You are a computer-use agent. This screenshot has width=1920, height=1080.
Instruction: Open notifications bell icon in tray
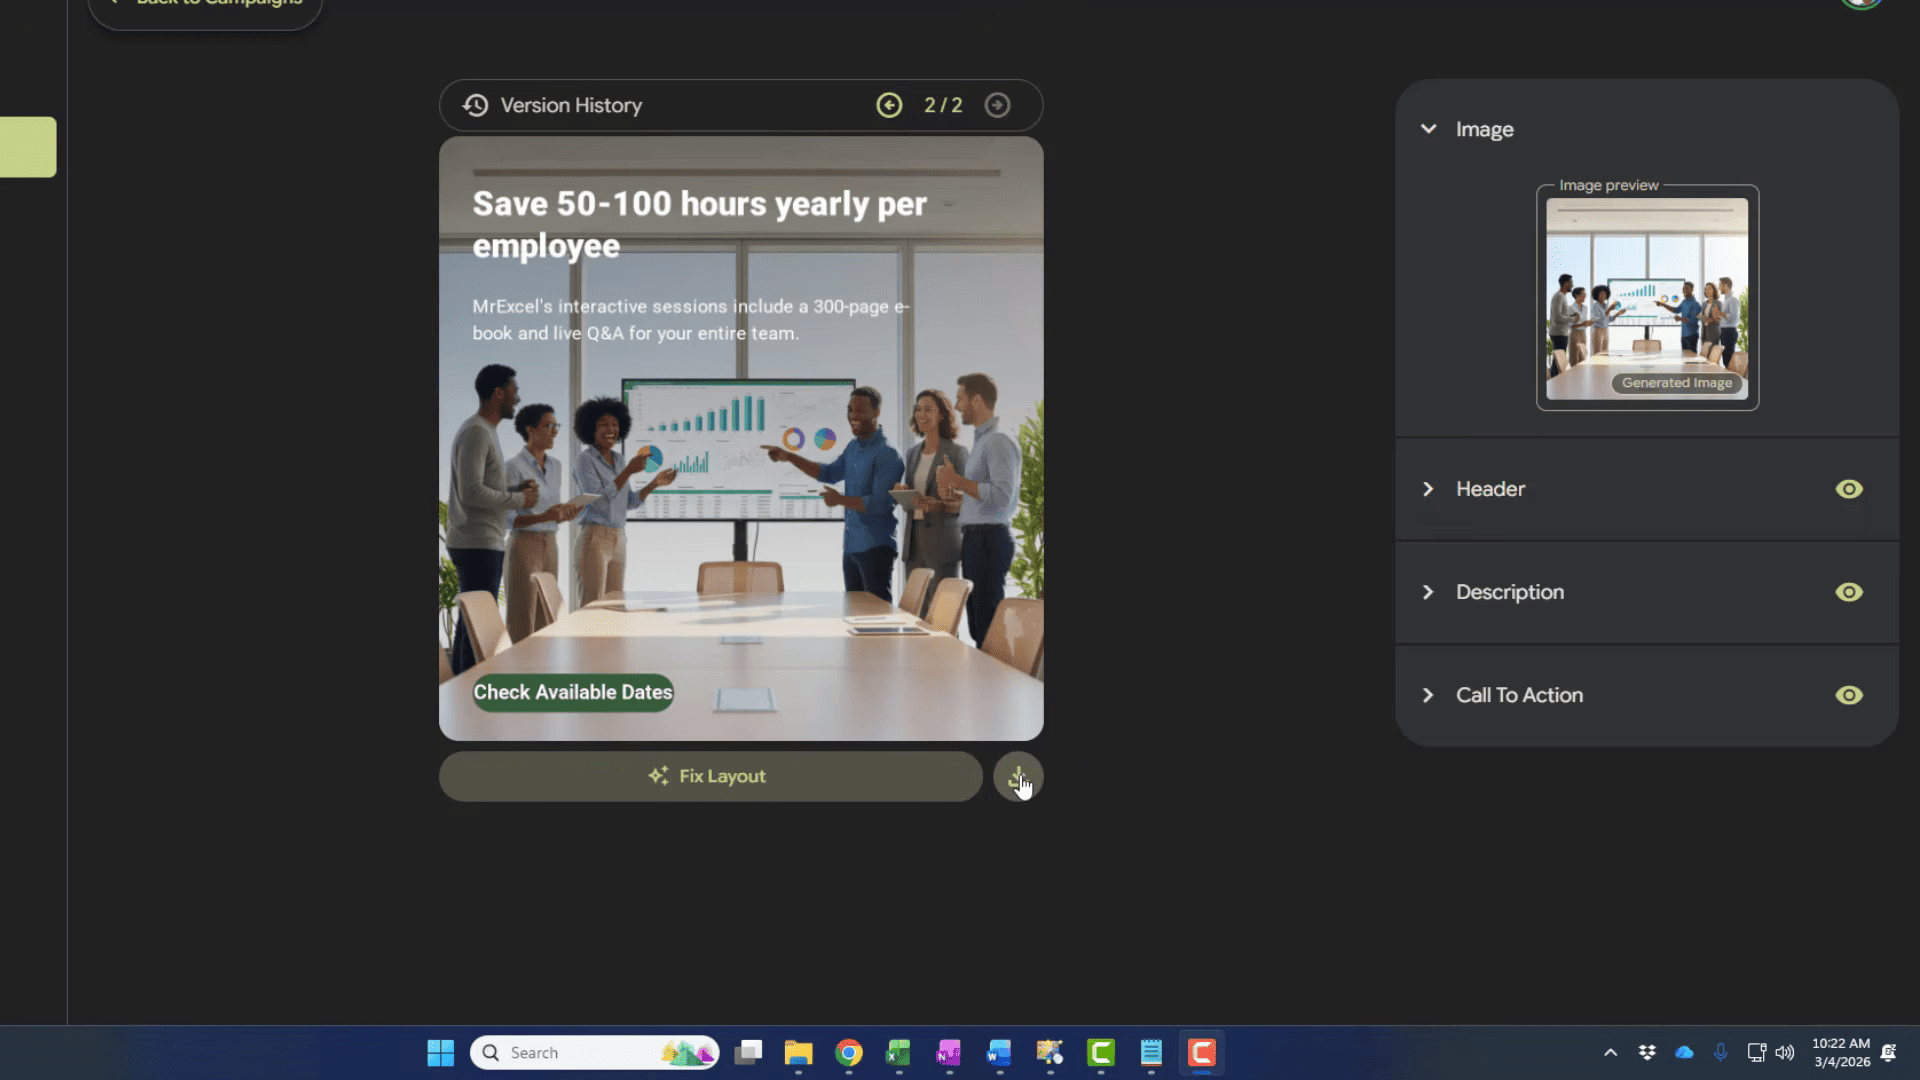pyautogui.click(x=1889, y=1052)
